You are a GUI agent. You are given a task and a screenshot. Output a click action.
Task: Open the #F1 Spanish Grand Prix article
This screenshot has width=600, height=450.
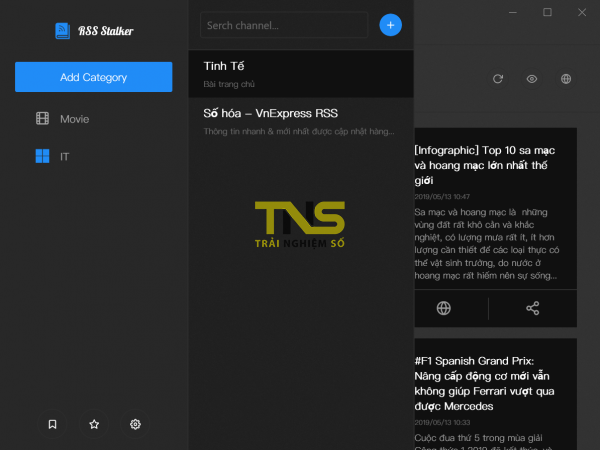pos(484,383)
